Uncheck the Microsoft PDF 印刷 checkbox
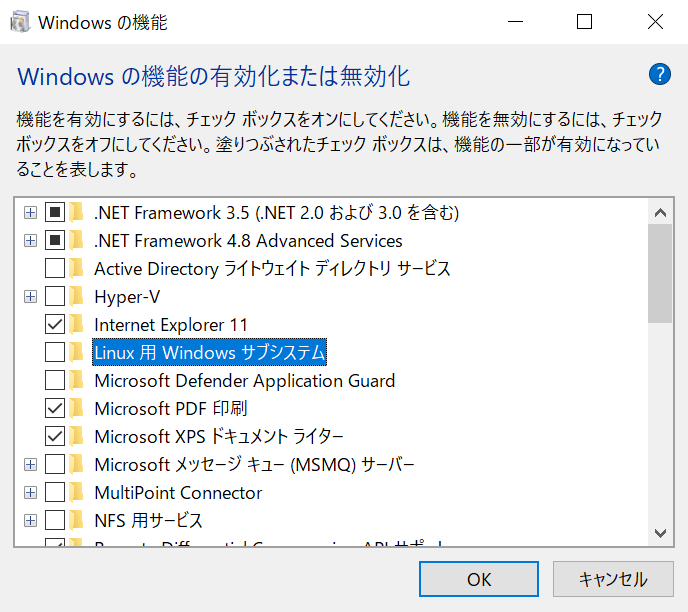This screenshot has width=688, height=612. point(55,408)
